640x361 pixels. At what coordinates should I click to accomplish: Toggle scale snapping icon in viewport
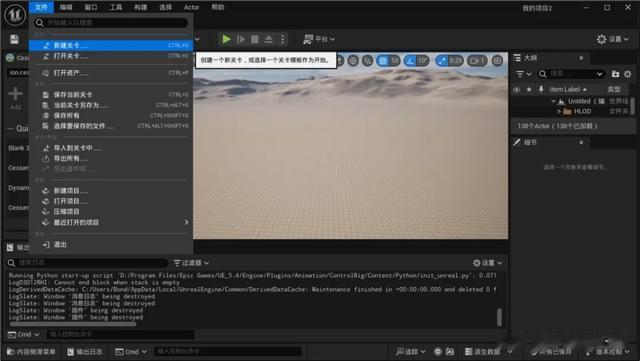(x=442, y=61)
